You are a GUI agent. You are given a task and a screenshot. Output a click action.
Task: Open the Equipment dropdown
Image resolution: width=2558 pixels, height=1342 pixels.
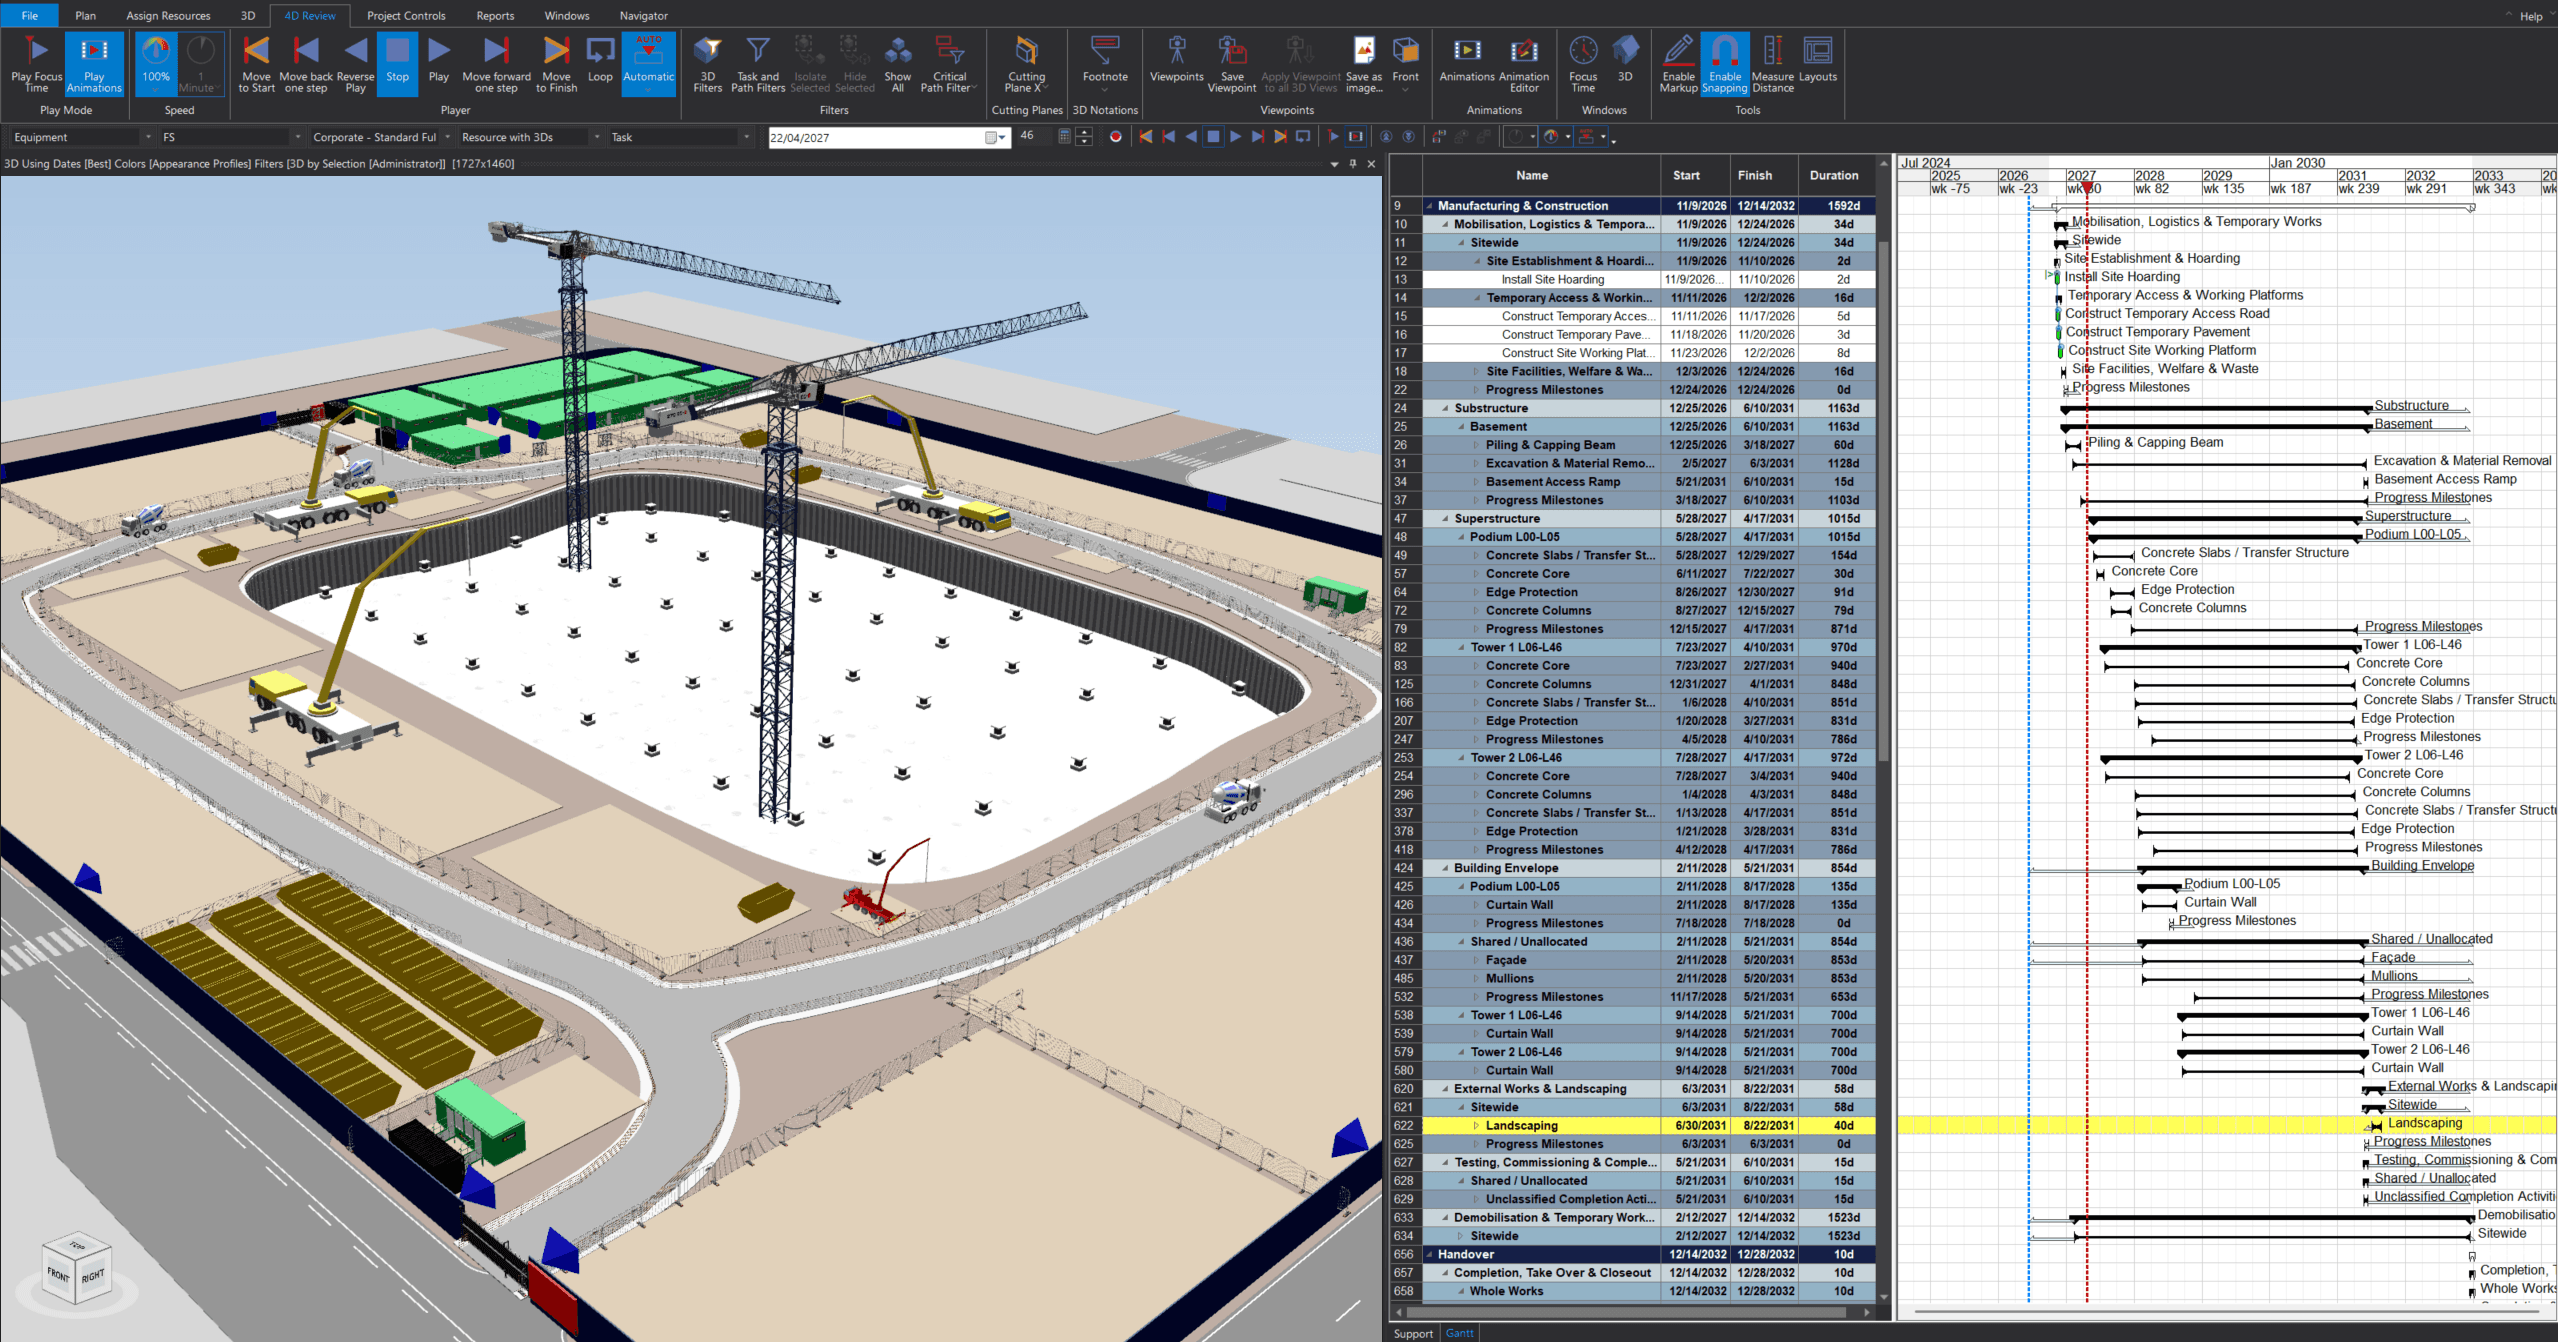point(81,137)
